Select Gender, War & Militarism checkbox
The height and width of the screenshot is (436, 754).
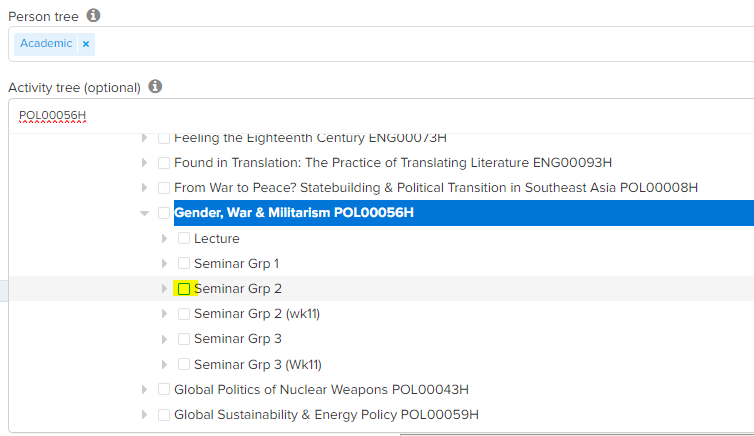click(164, 213)
